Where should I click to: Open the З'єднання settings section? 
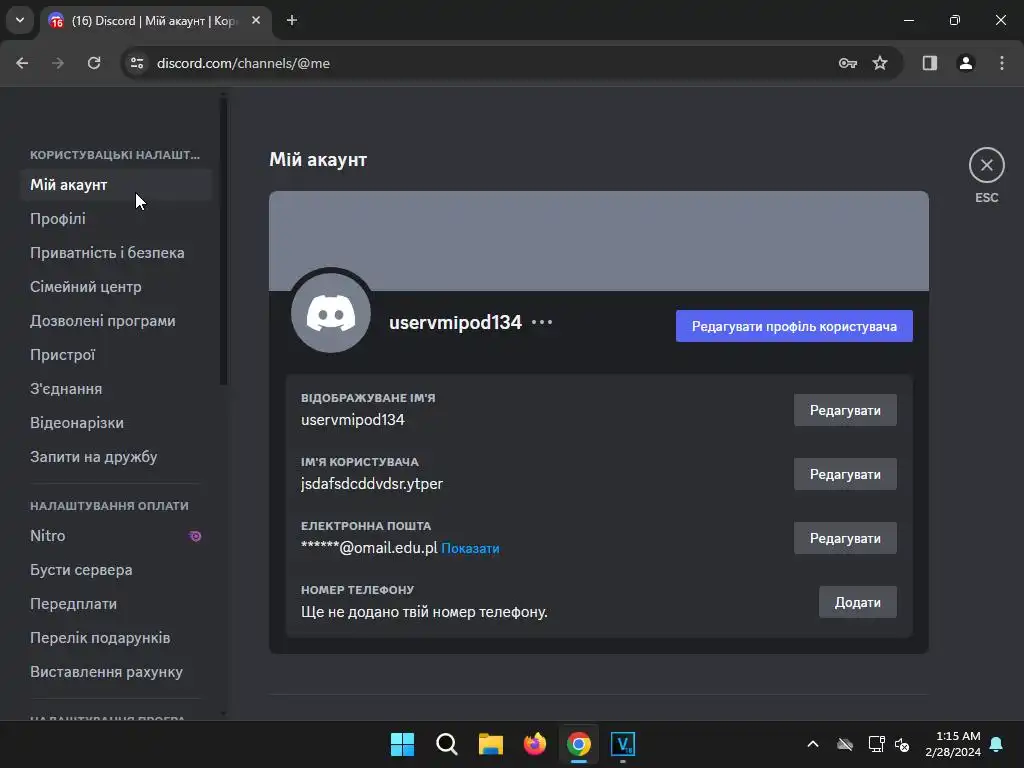[116, 389]
